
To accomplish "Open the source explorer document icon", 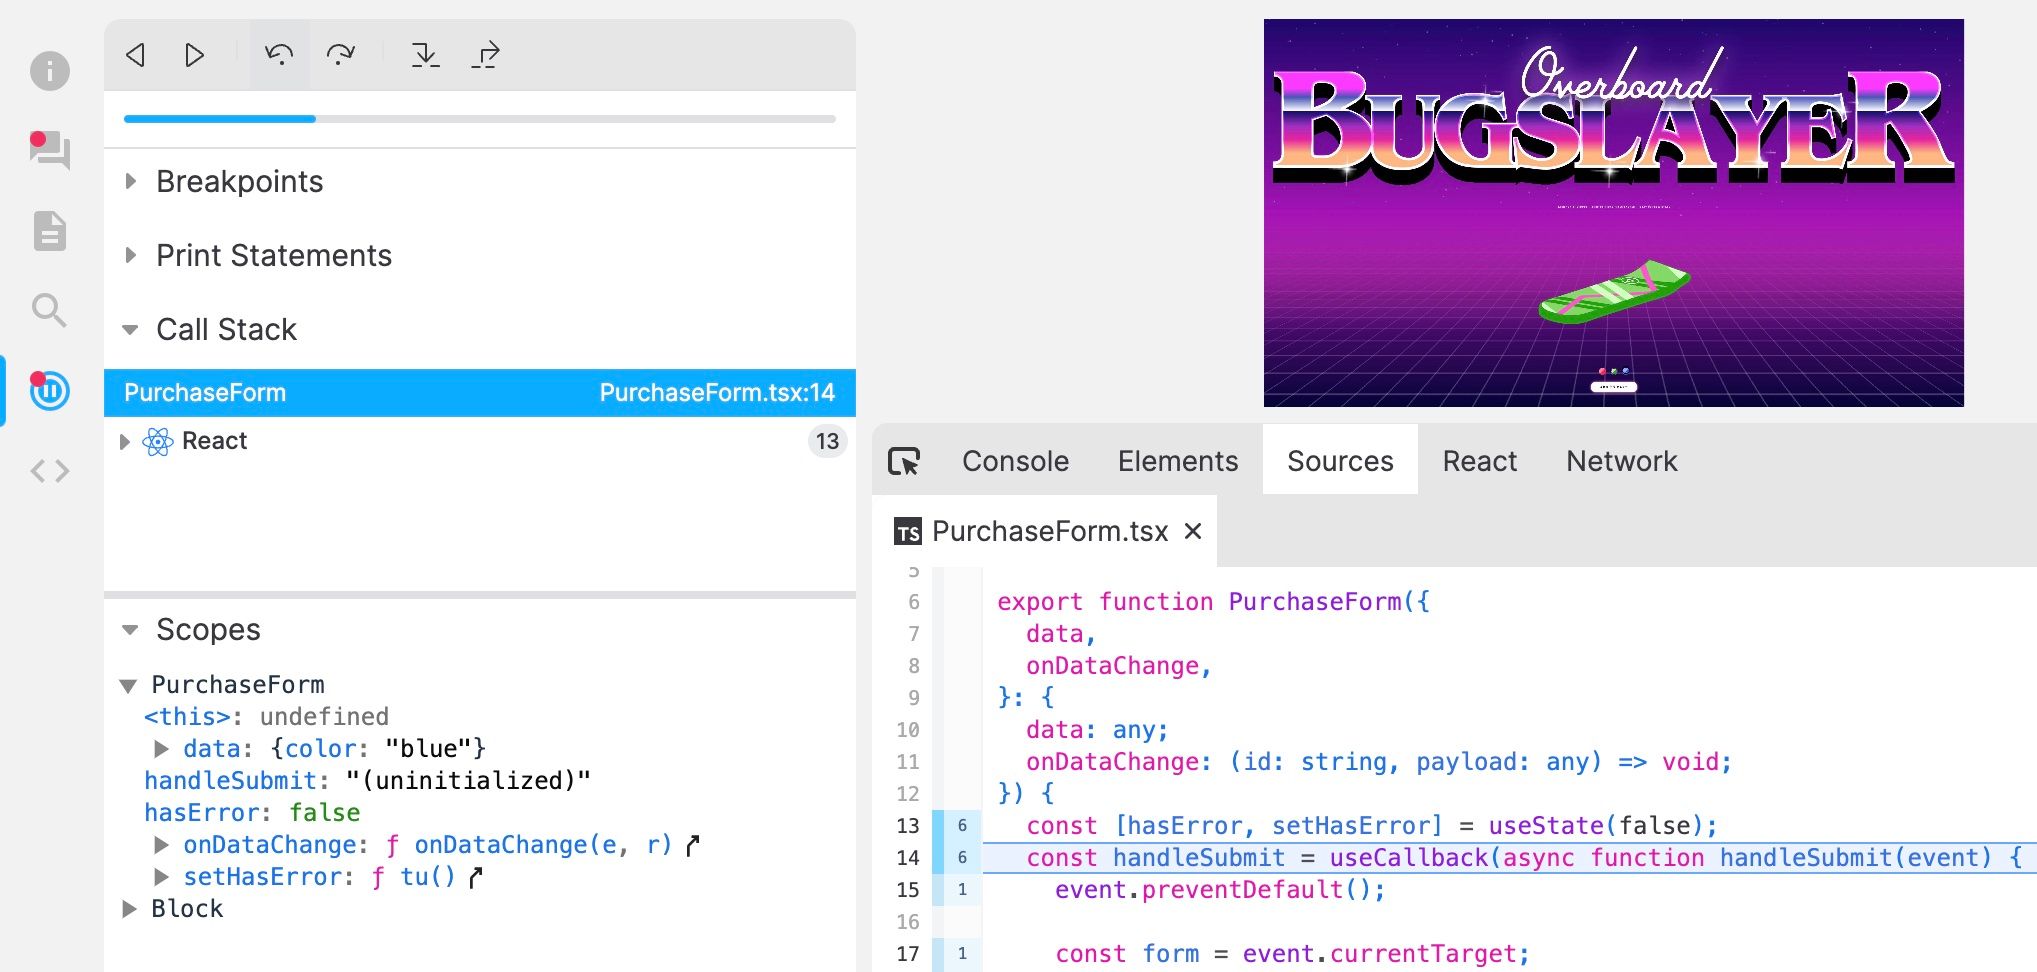I will click(x=50, y=231).
